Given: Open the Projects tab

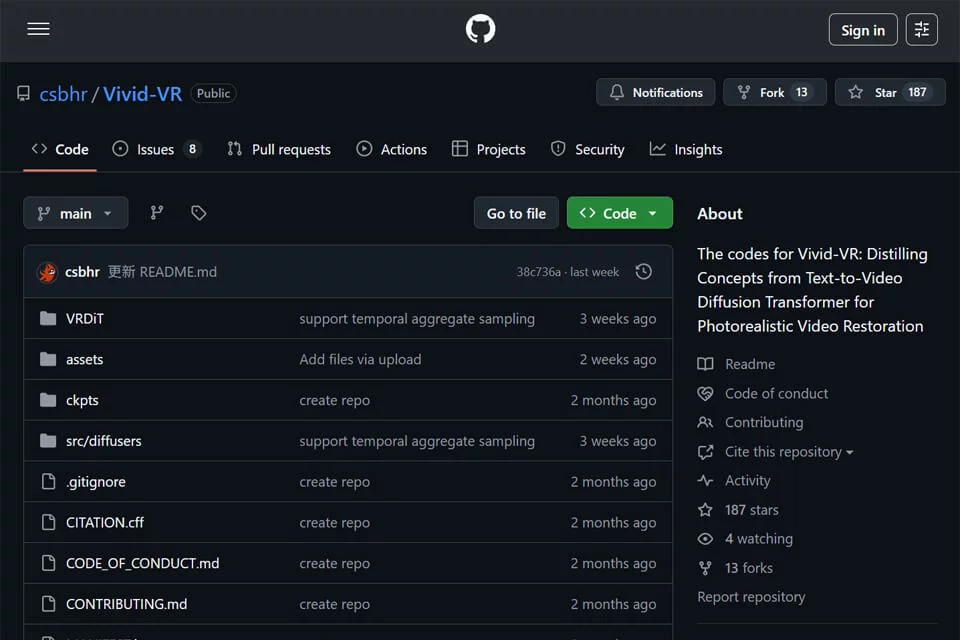Looking at the screenshot, I should pos(489,149).
